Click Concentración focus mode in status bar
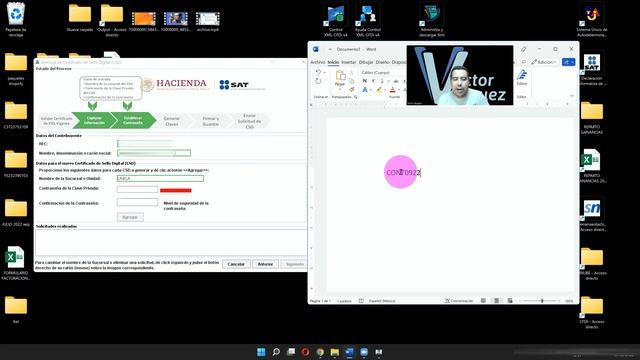The width and height of the screenshot is (640, 360). coord(459,301)
